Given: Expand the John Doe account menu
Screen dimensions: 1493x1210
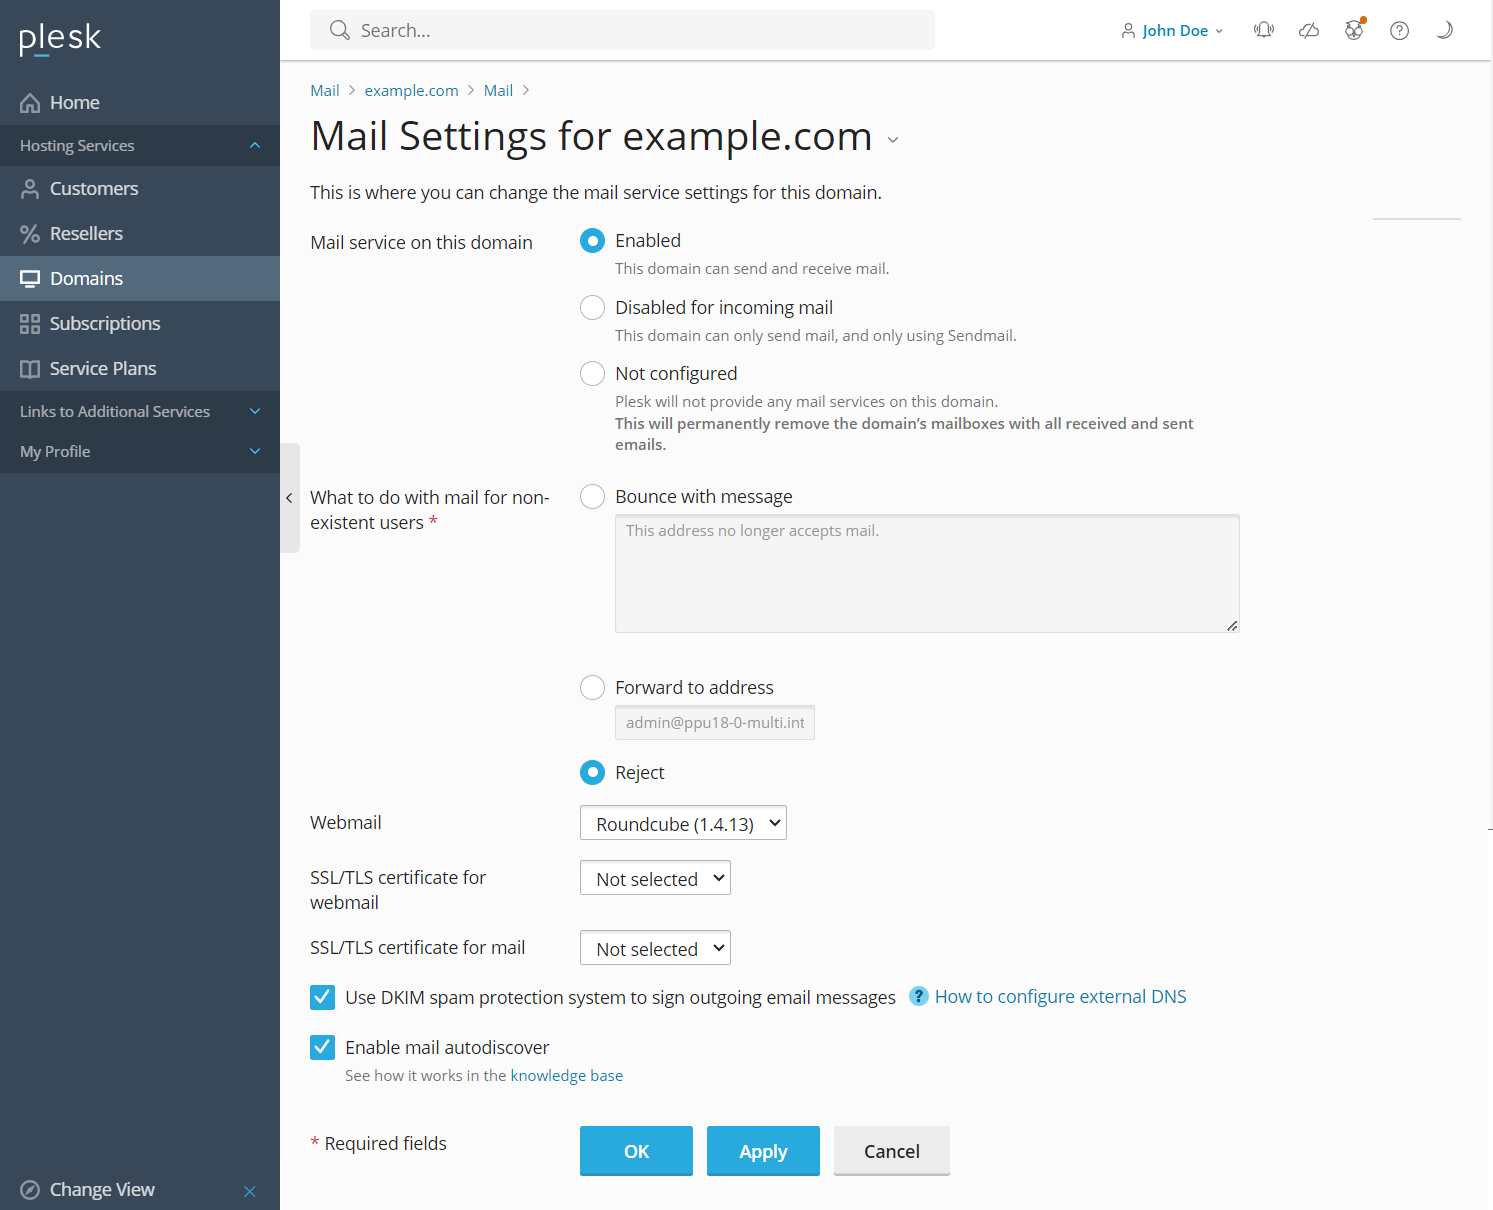Looking at the screenshot, I should 1172,30.
